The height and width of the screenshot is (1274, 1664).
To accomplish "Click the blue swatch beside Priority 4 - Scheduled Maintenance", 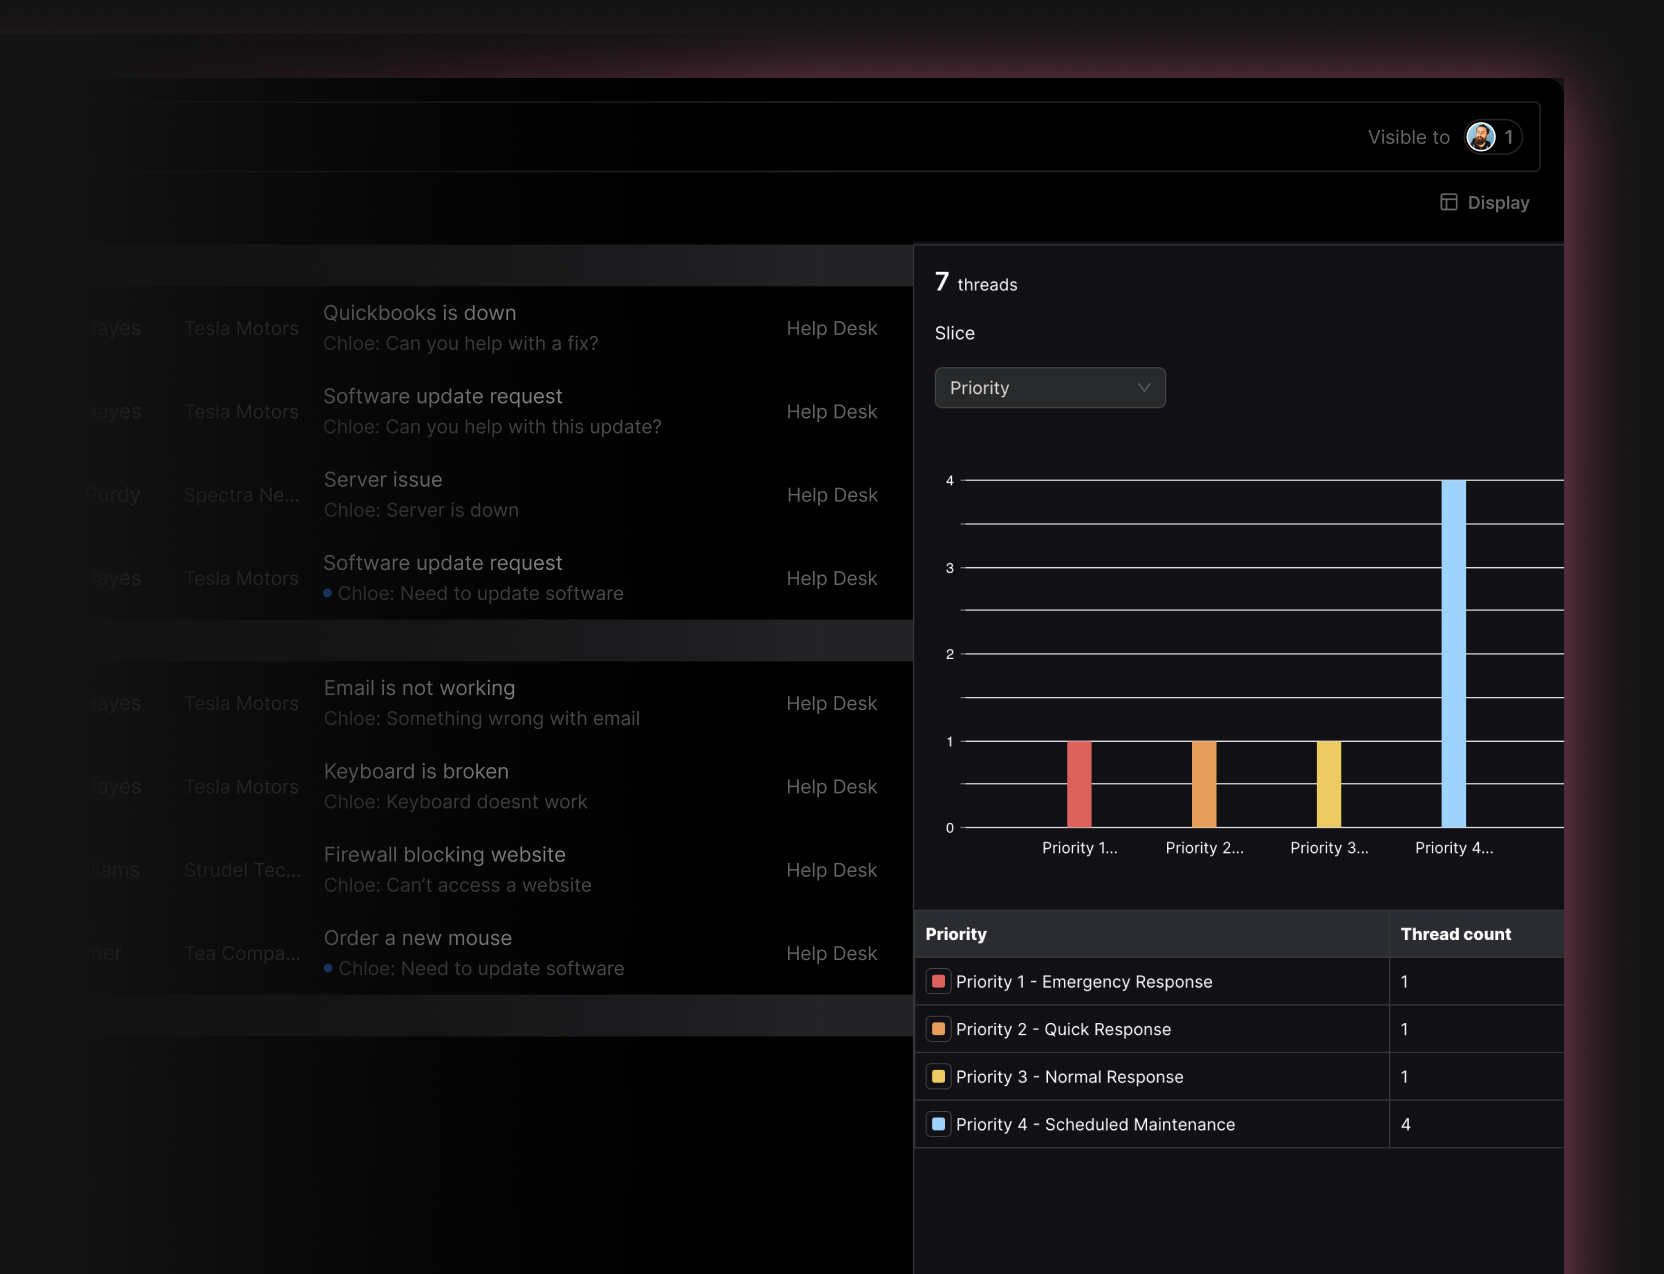I will pos(938,1124).
